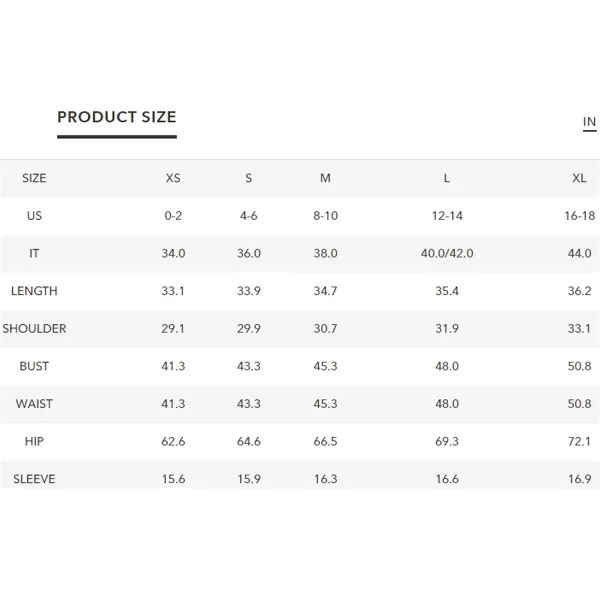The image size is (600, 600).
Task: Select the IT row label
Action: (x=34, y=253)
